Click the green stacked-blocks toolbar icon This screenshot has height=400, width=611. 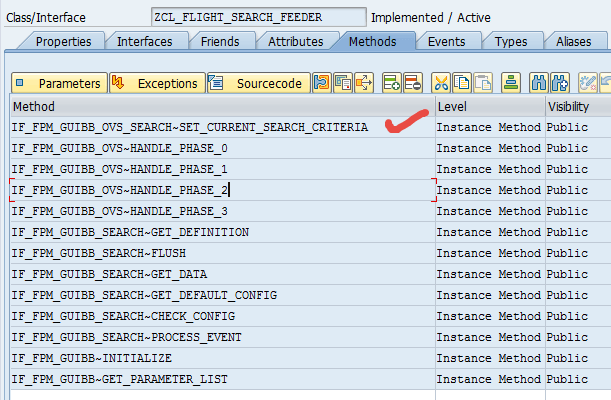[511, 83]
